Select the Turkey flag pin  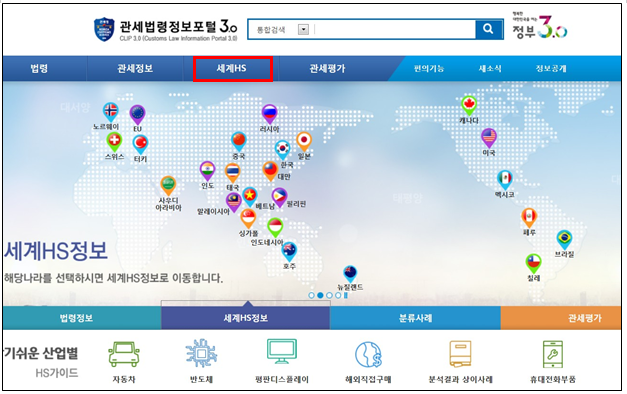pyautogui.click(x=140, y=144)
